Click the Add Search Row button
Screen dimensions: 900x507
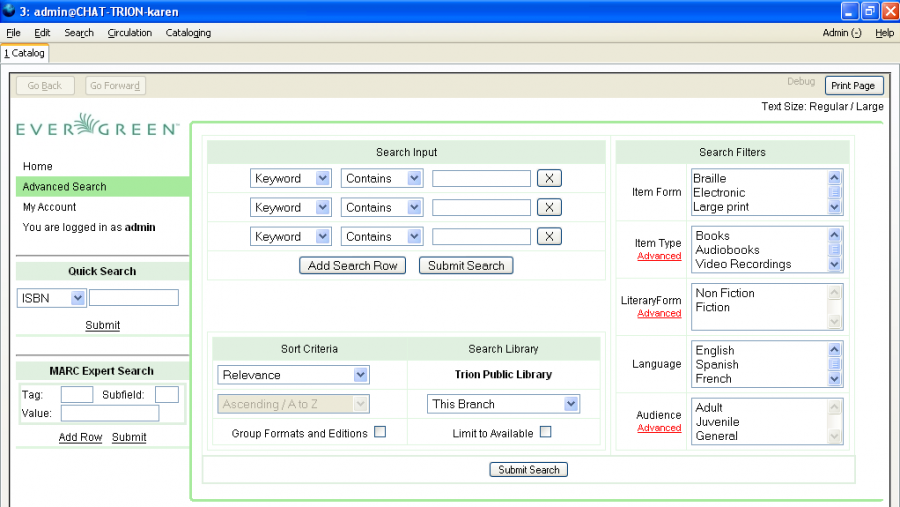[354, 266]
